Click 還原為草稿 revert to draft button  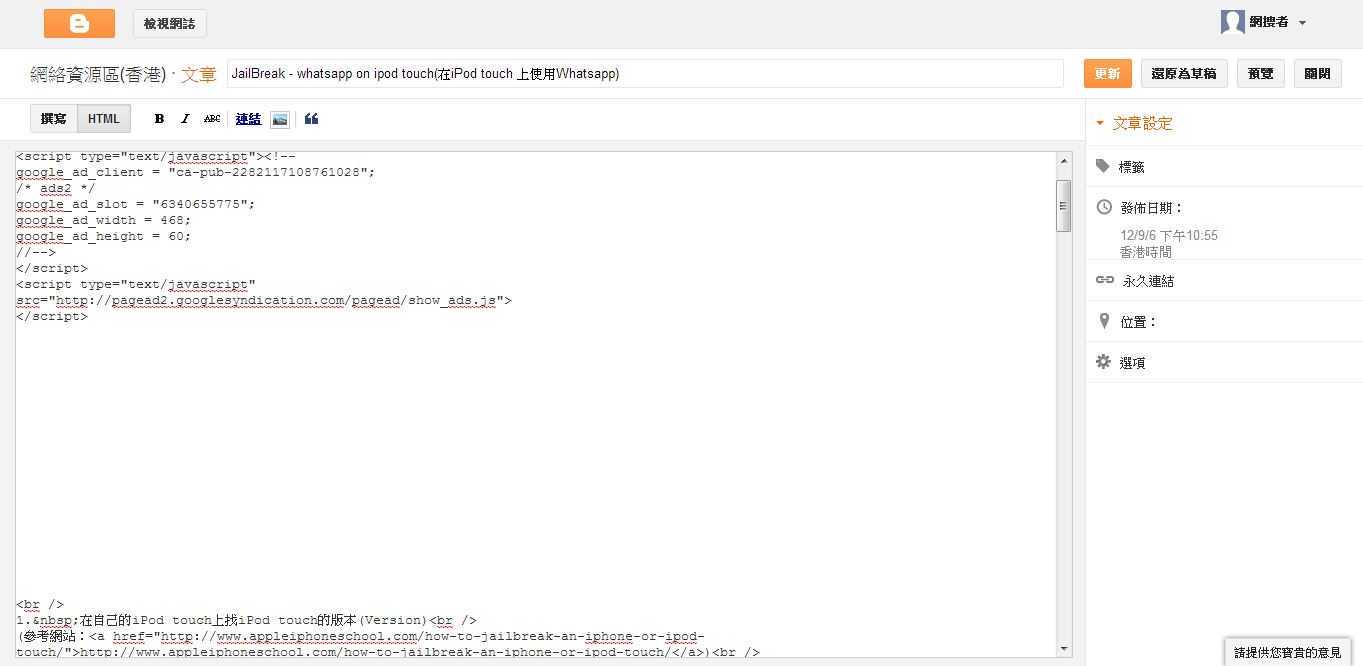1184,73
